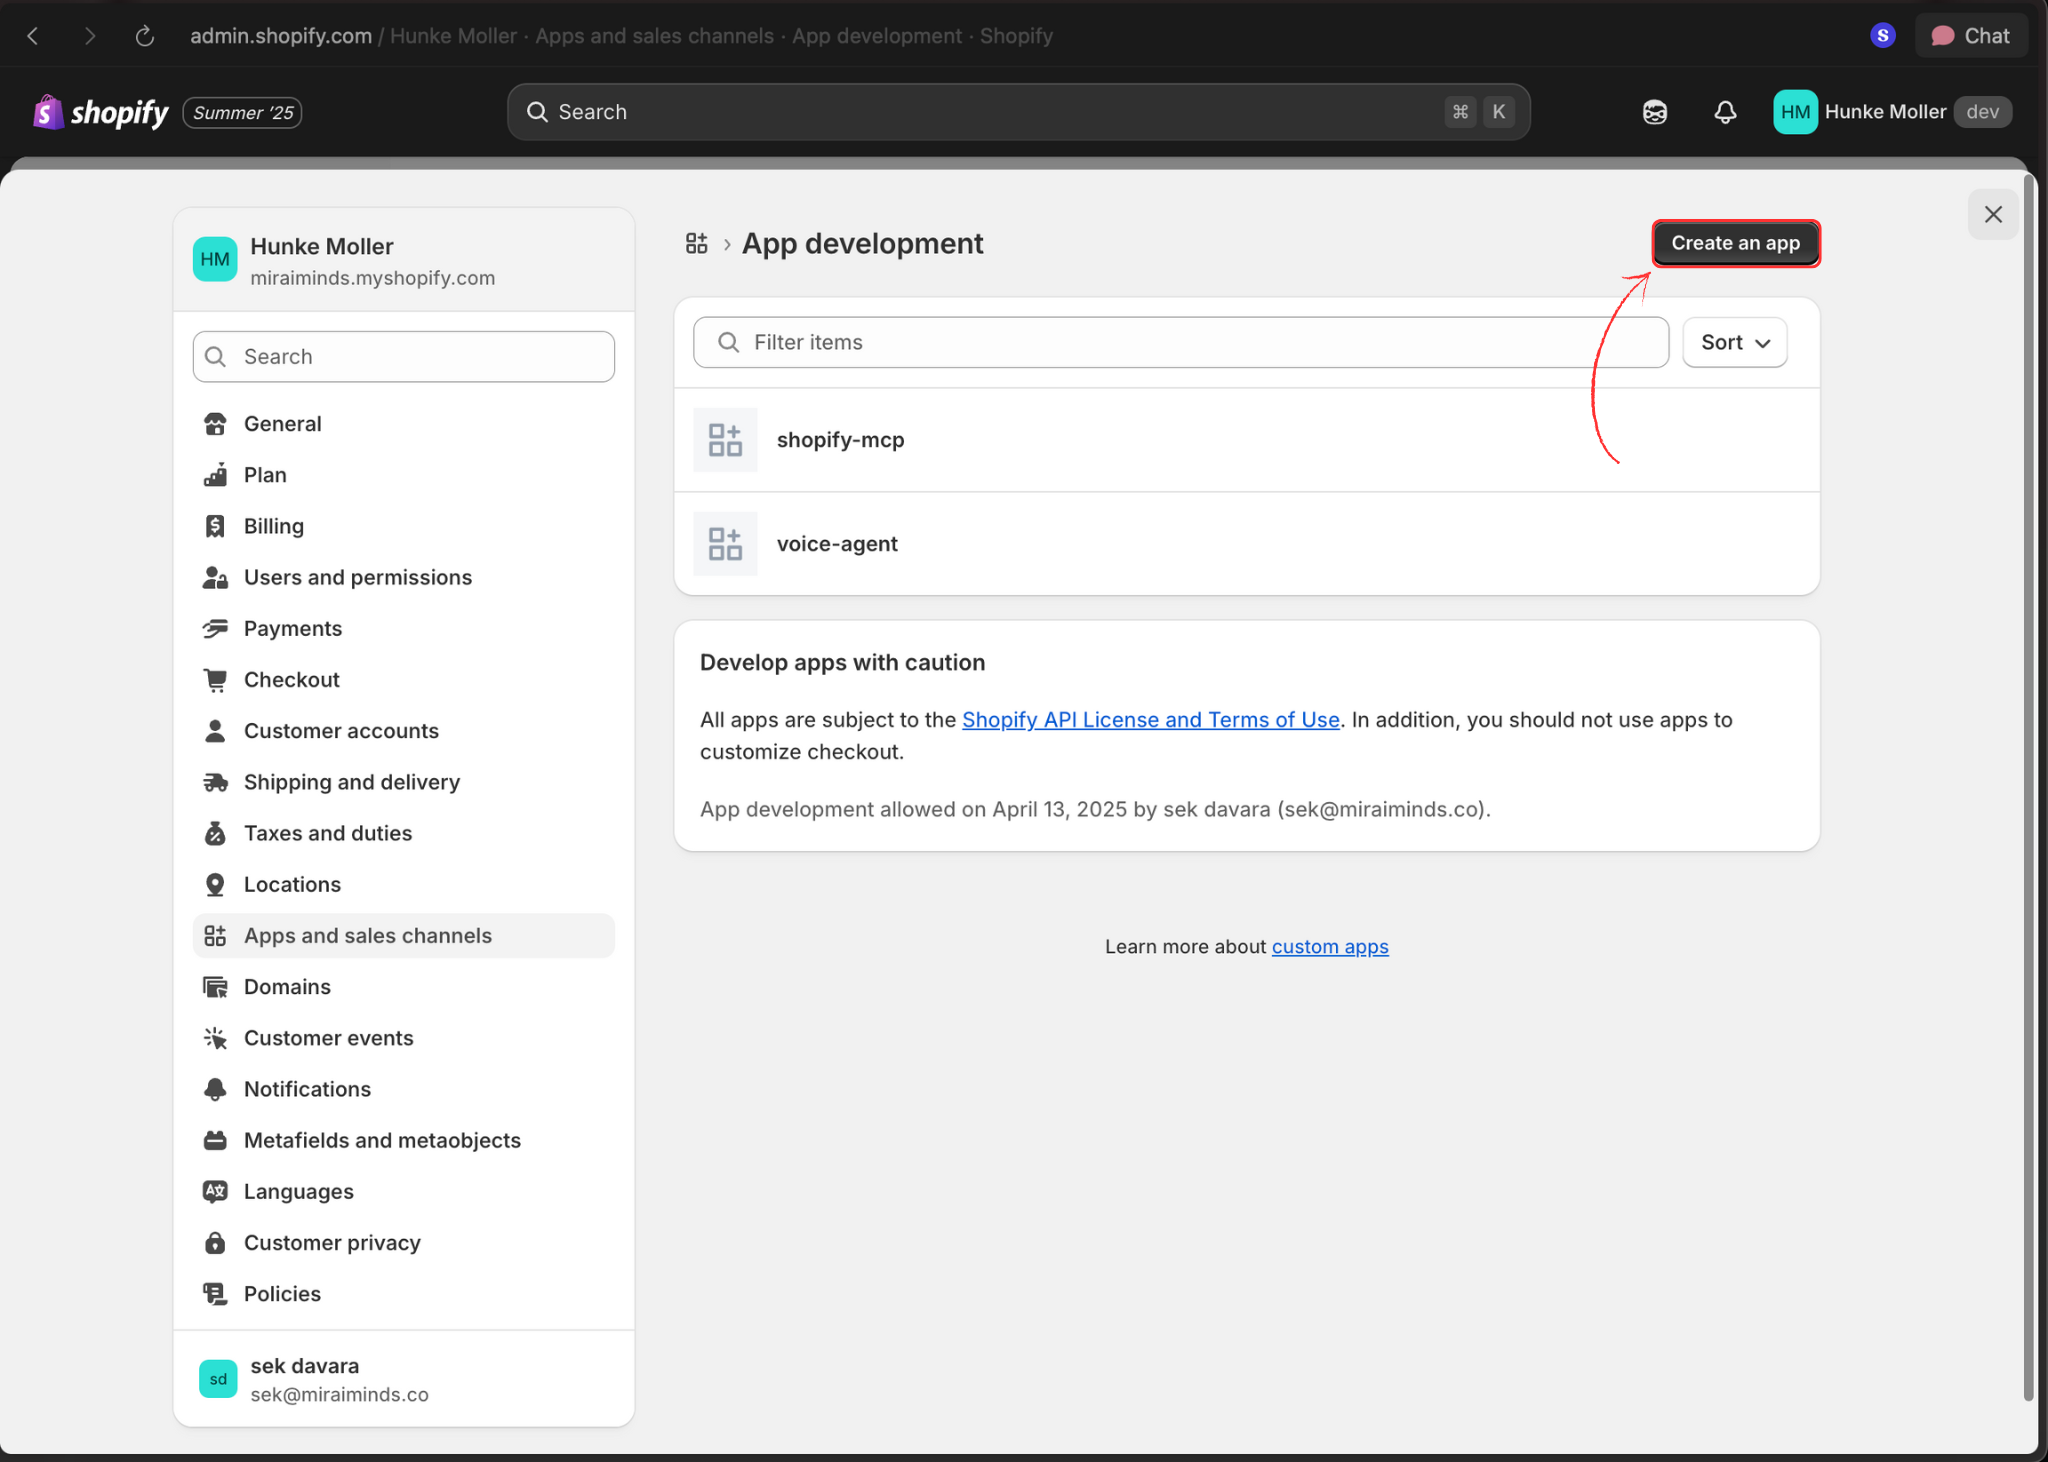Open Customer privacy settings
The image size is (2048, 1462).
pos(332,1242)
